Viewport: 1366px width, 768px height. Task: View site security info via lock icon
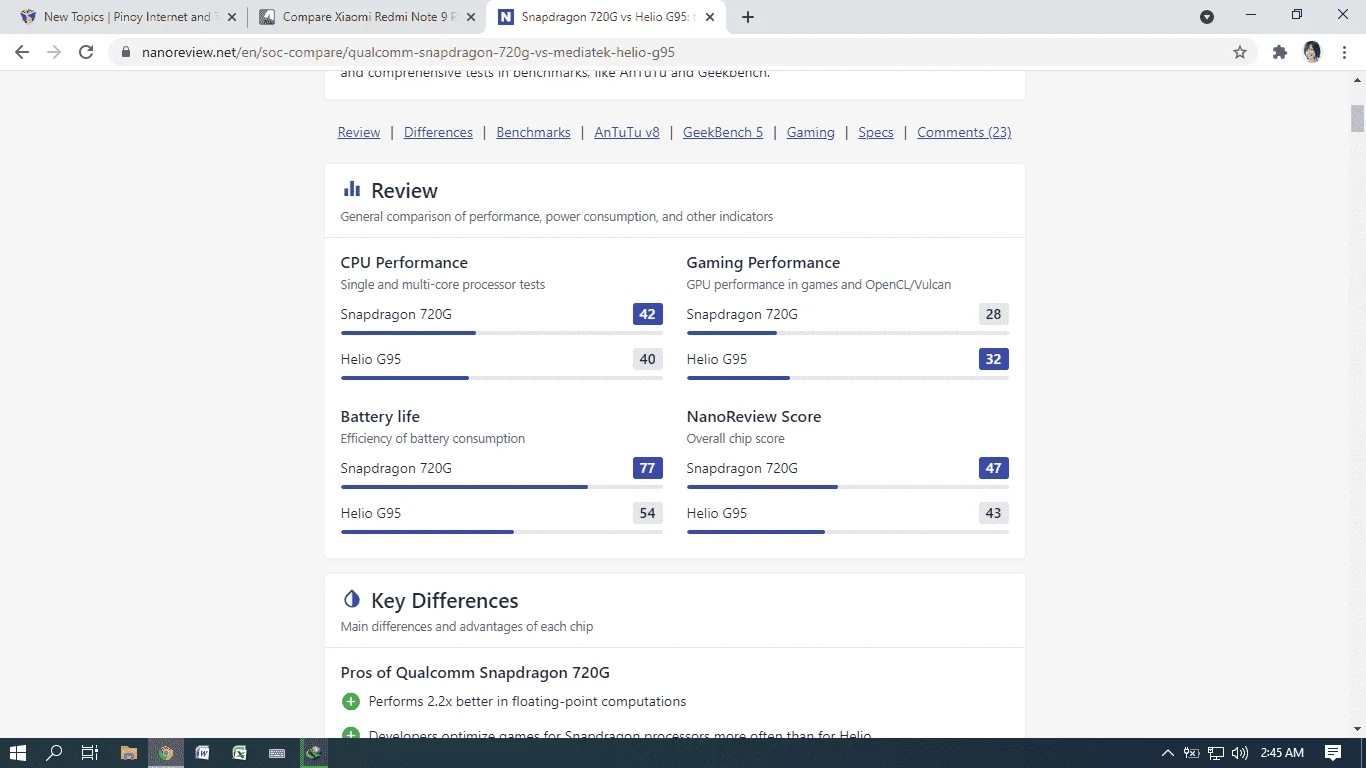tap(126, 52)
